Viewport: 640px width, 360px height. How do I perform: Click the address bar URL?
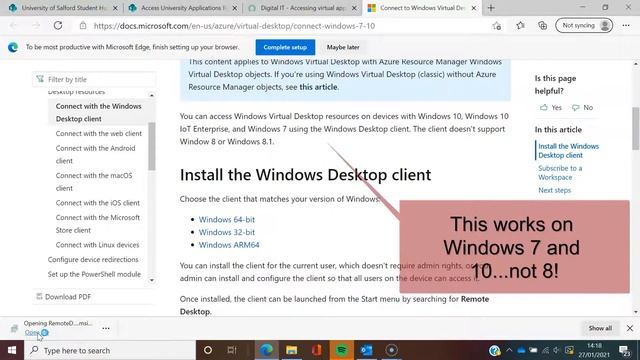[x=234, y=26]
